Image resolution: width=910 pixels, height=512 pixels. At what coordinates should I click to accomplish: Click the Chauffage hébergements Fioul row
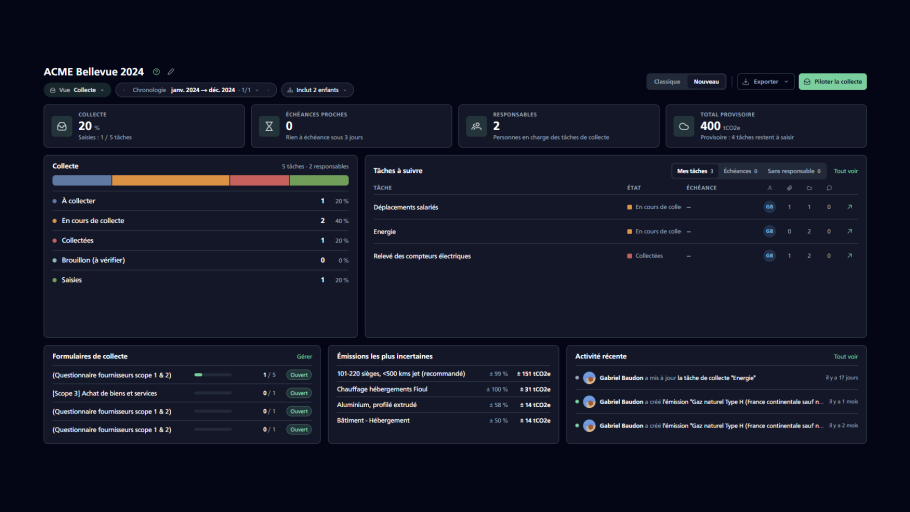(x=443, y=390)
